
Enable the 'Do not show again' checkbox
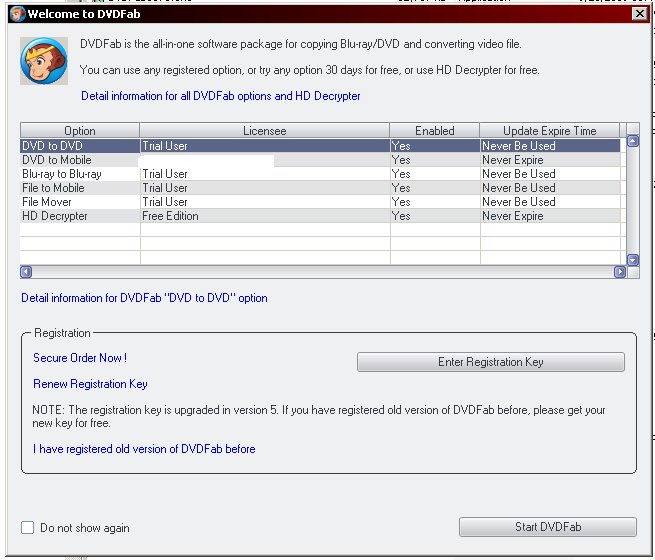[x=28, y=527]
